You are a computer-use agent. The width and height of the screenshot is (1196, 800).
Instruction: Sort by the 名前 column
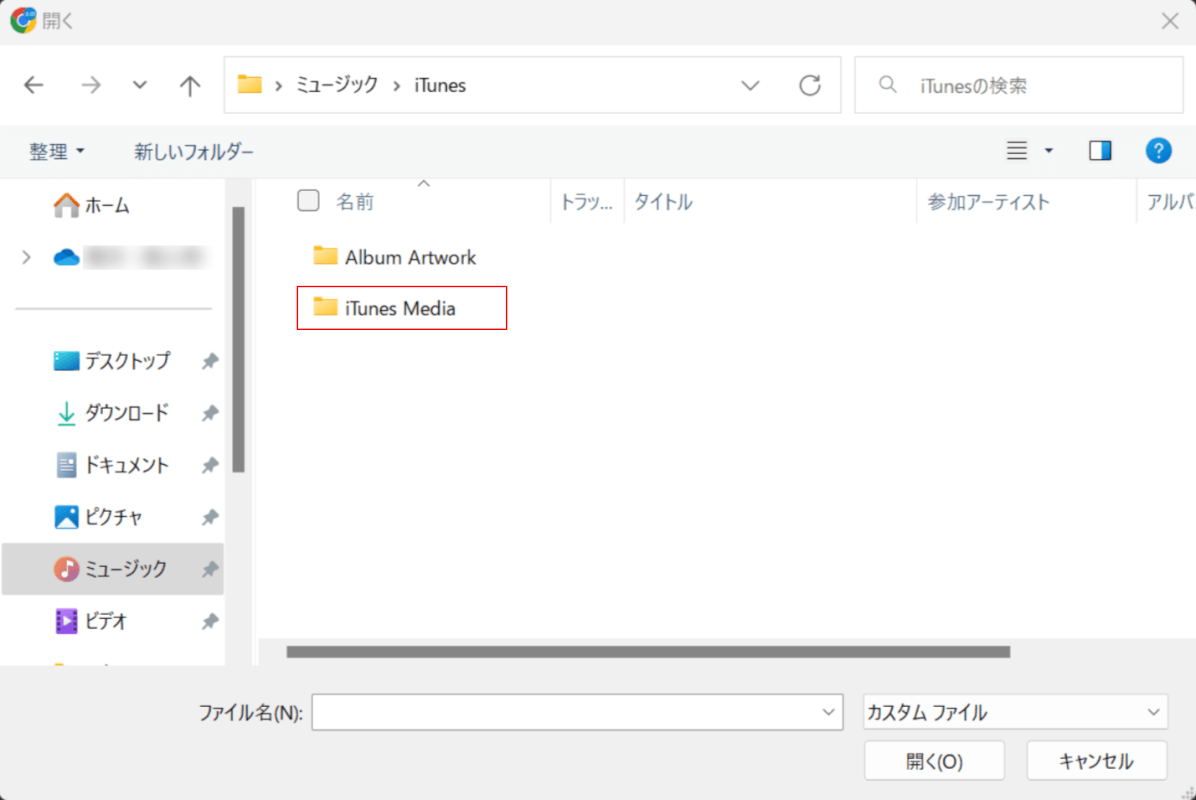point(355,201)
